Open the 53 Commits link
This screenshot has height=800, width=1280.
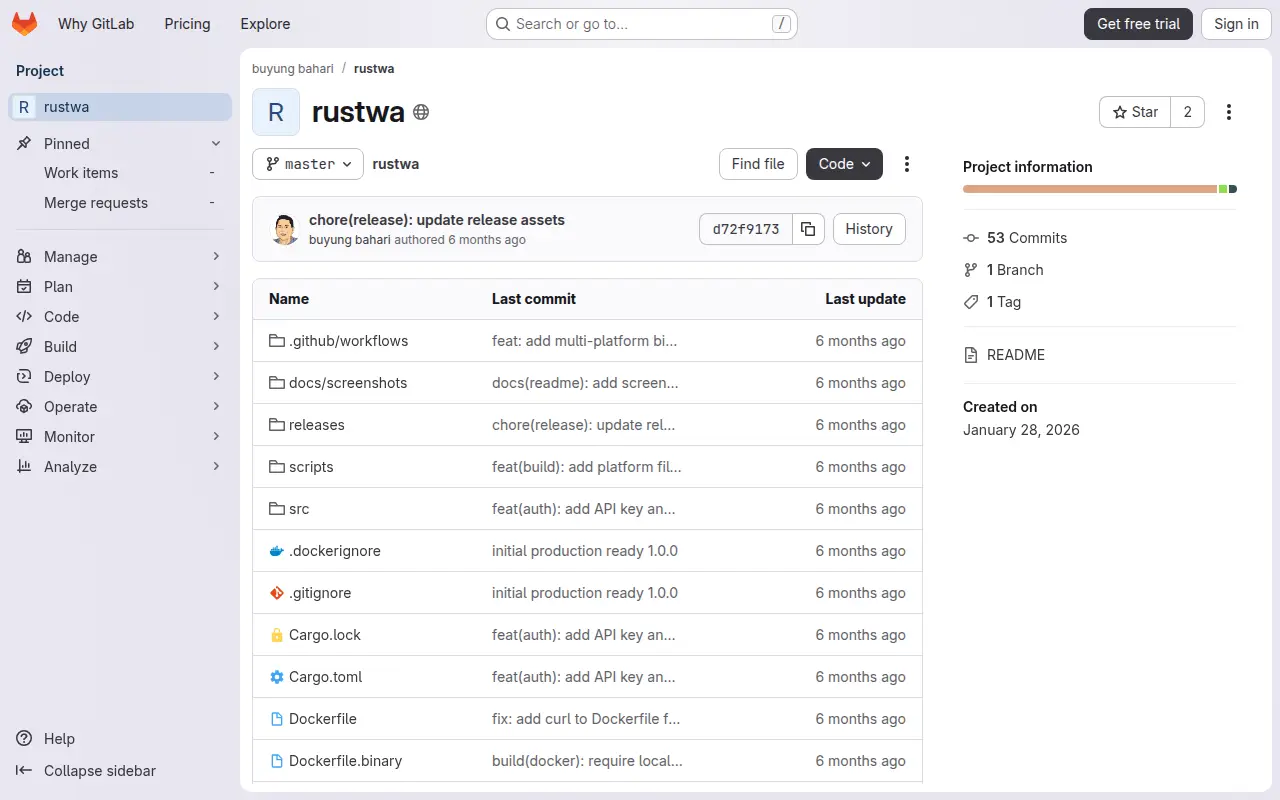coord(1027,238)
